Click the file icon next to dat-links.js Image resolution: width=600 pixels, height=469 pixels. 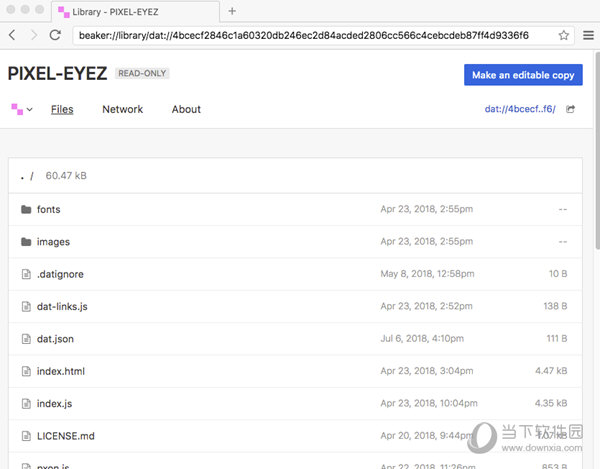(26, 306)
